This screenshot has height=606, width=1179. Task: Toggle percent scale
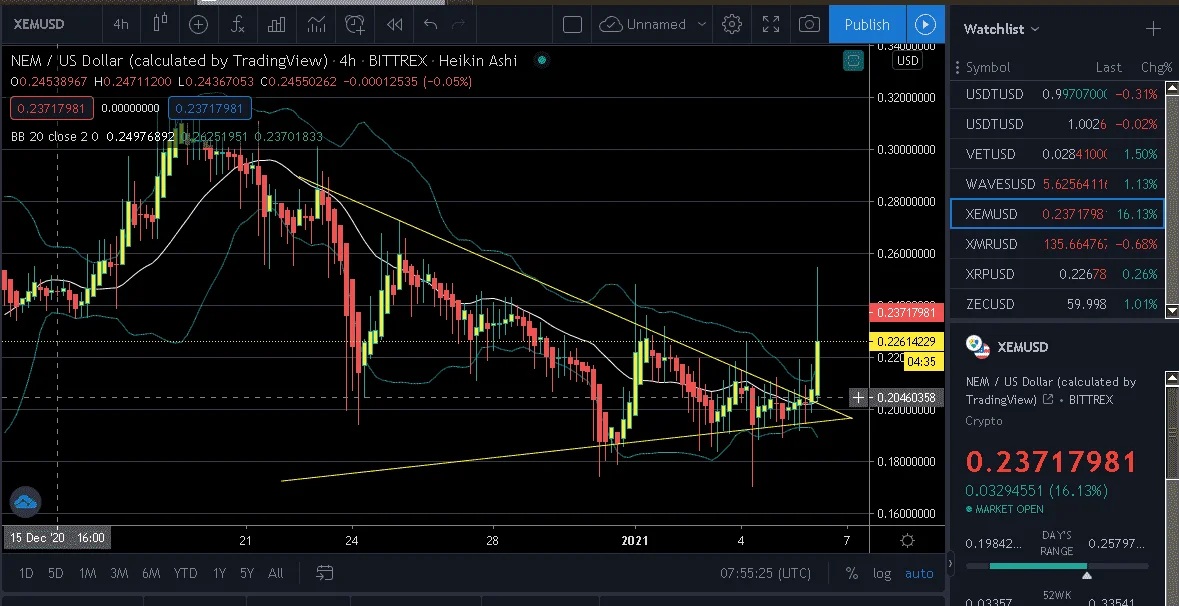click(851, 573)
